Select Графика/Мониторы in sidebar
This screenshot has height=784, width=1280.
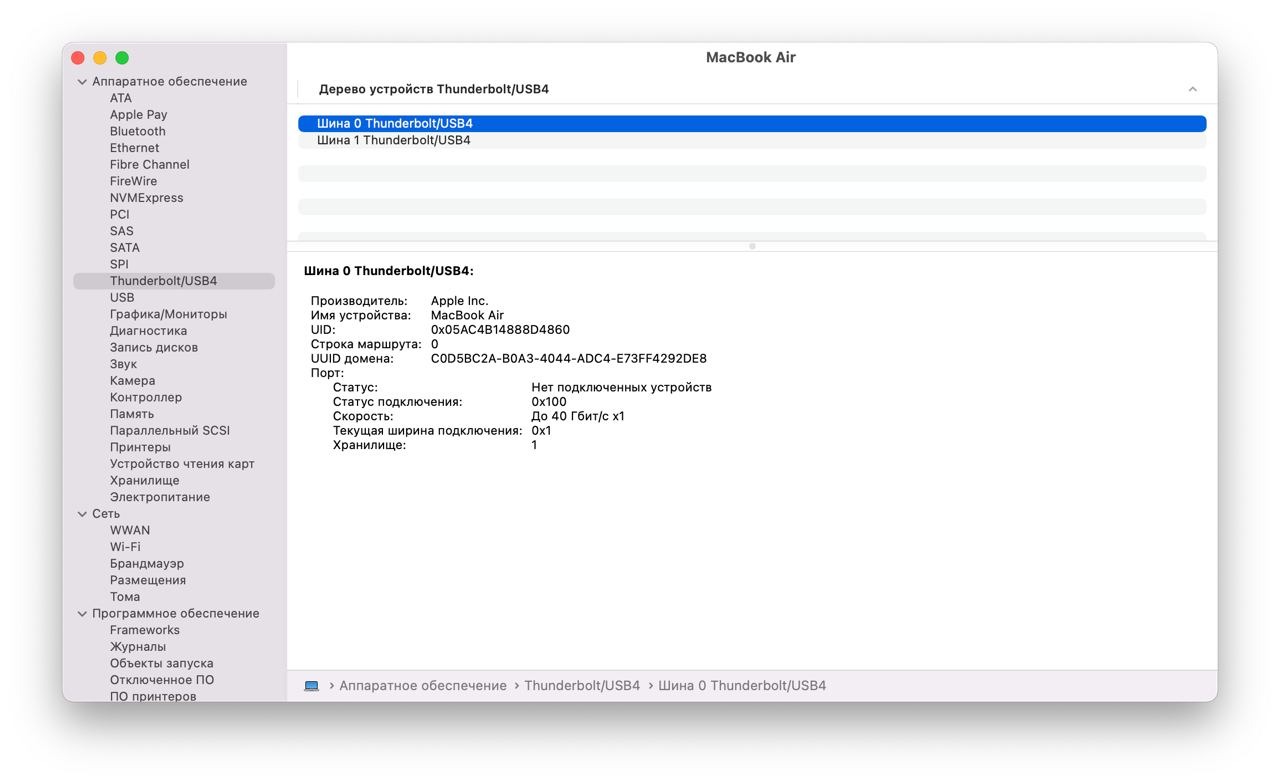(x=168, y=314)
